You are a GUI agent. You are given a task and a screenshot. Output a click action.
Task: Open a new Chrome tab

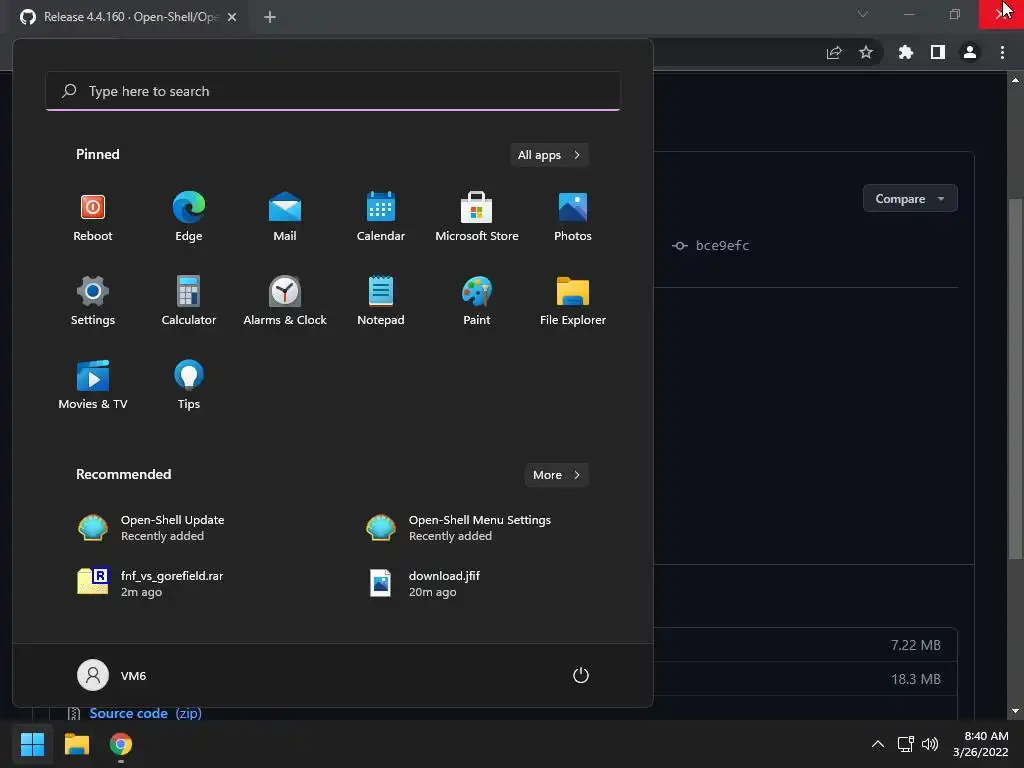[x=270, y=17]
